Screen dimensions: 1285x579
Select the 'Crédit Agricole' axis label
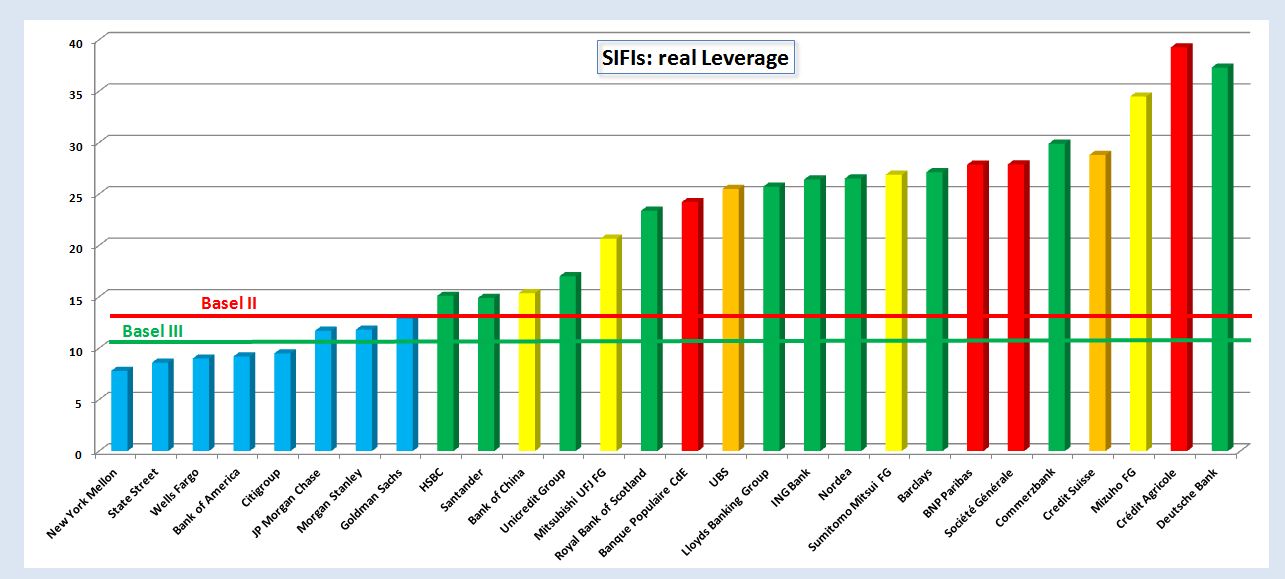tap(1147, 499)
